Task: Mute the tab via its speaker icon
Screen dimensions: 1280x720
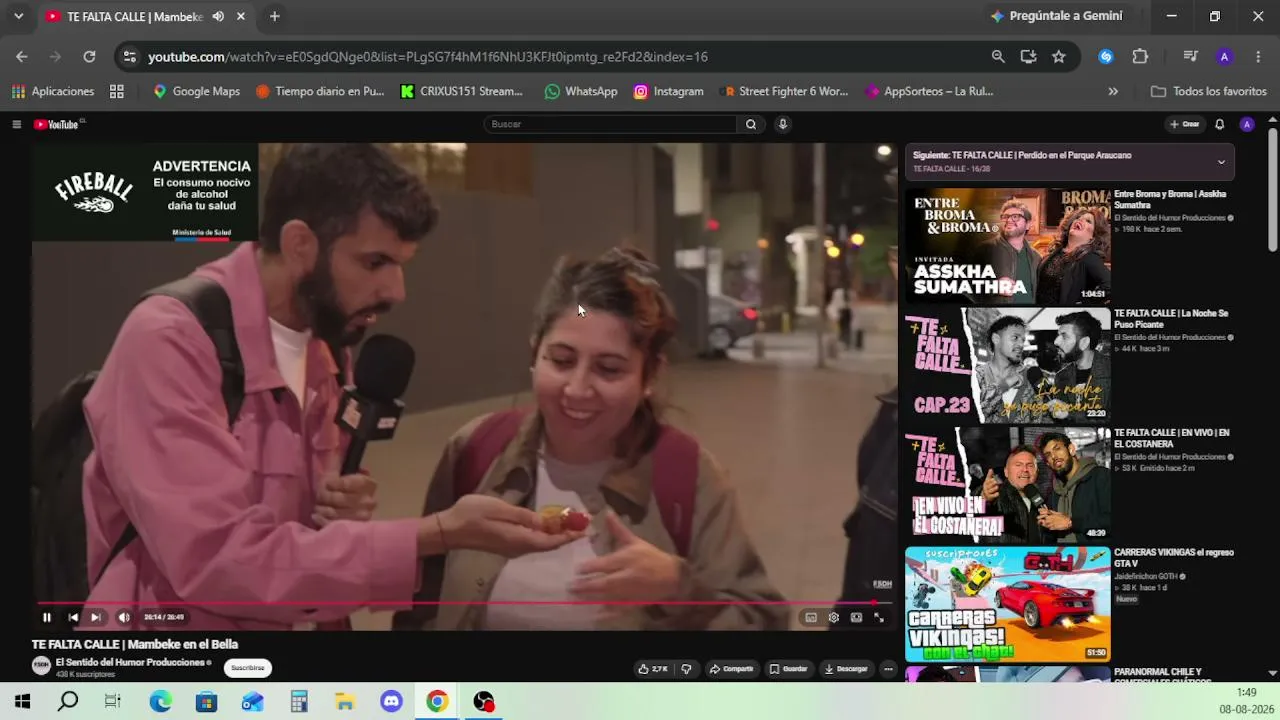Action: click(x=218, y=16)
